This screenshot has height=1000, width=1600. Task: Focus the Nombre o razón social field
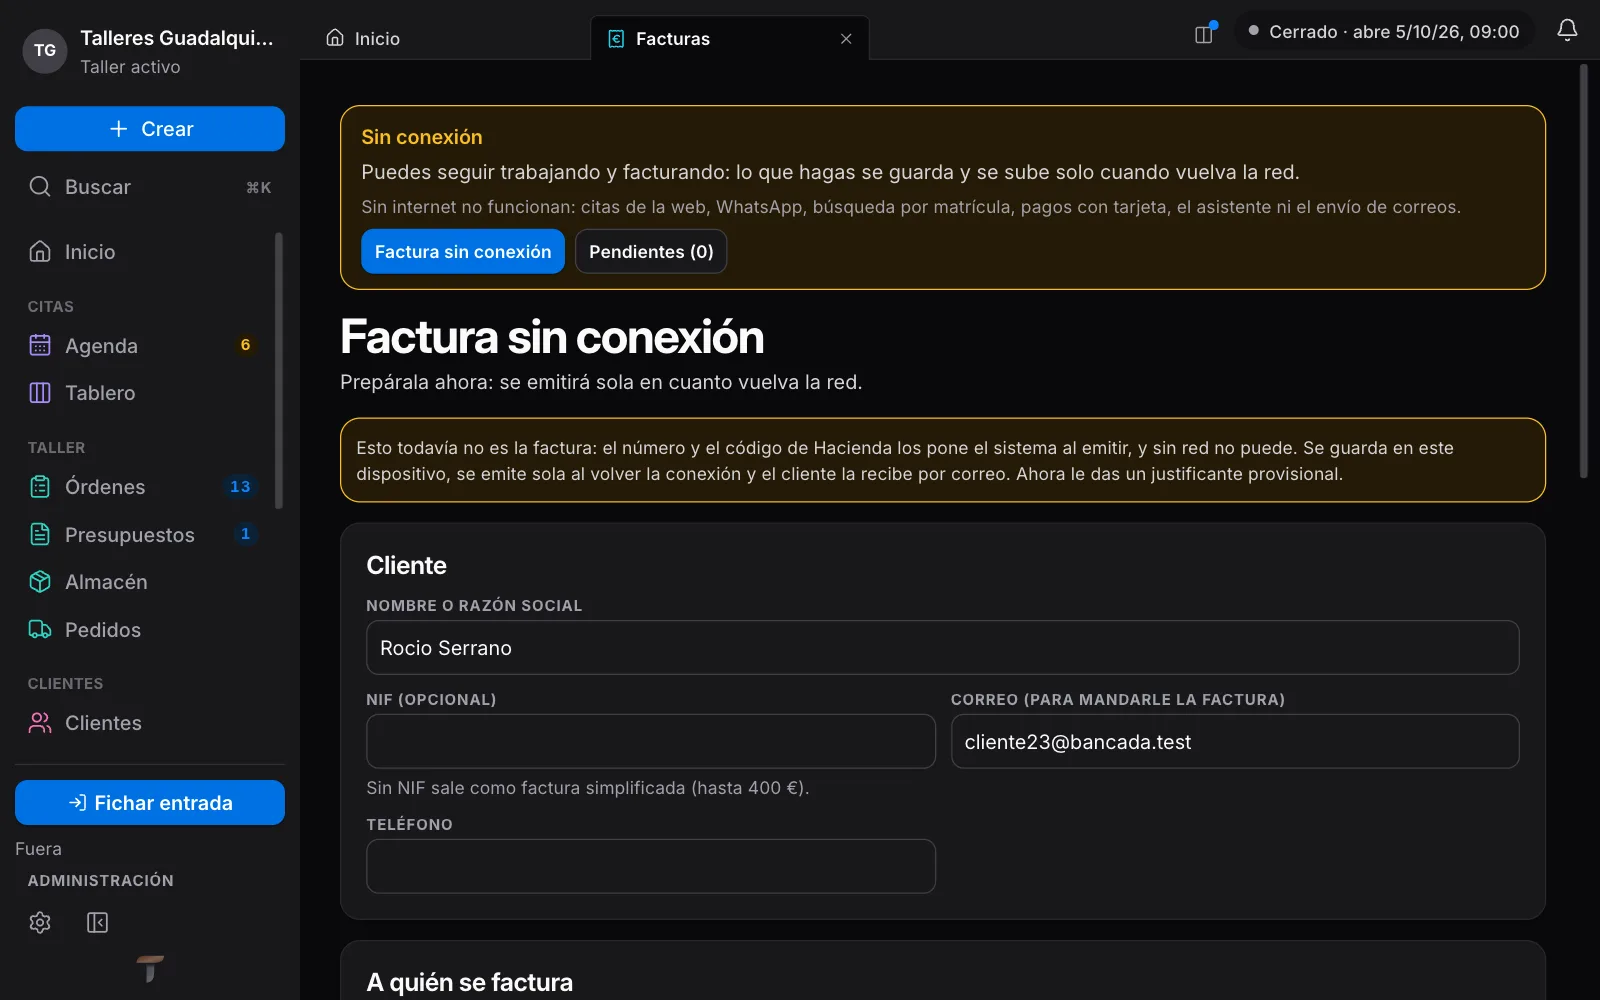pyautogui.click(x=943, y=648)
